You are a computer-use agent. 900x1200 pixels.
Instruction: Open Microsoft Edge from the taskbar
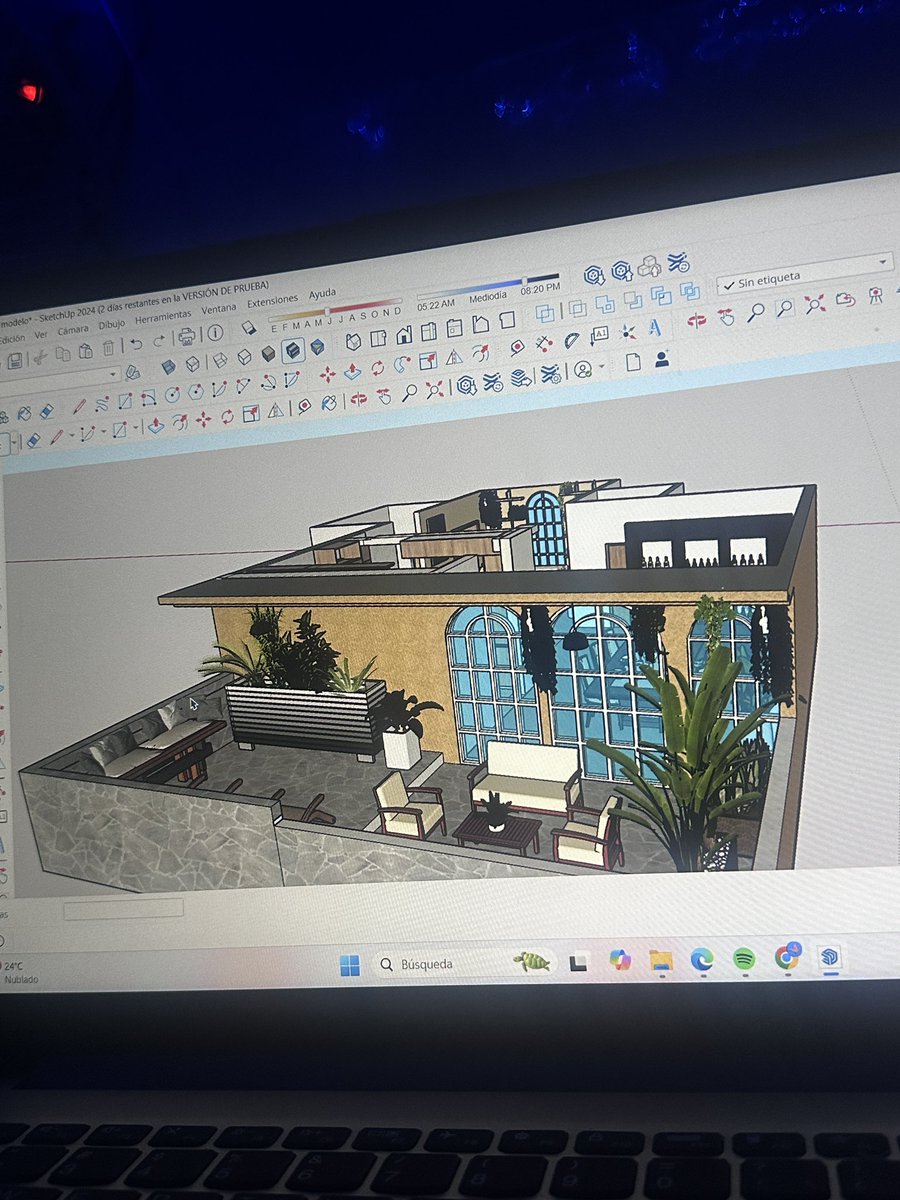[701, 958]
